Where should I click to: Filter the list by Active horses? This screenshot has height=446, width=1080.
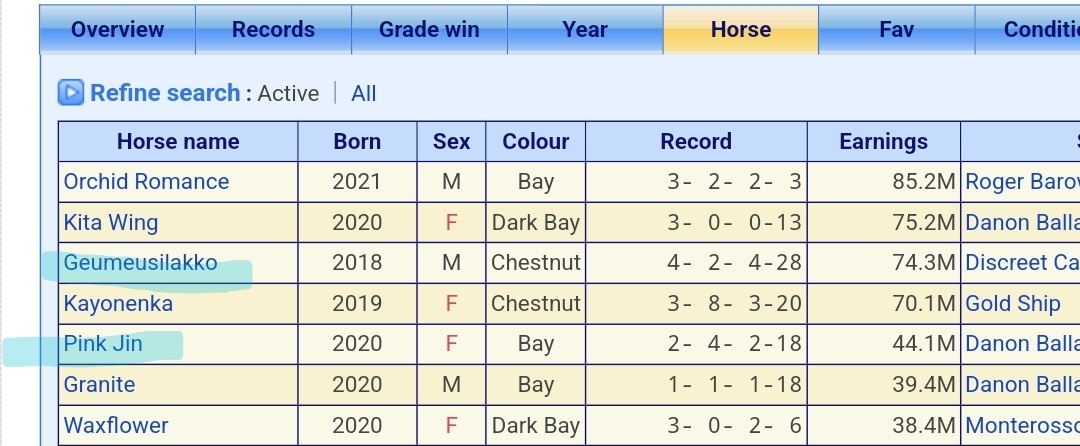point(289,94)
